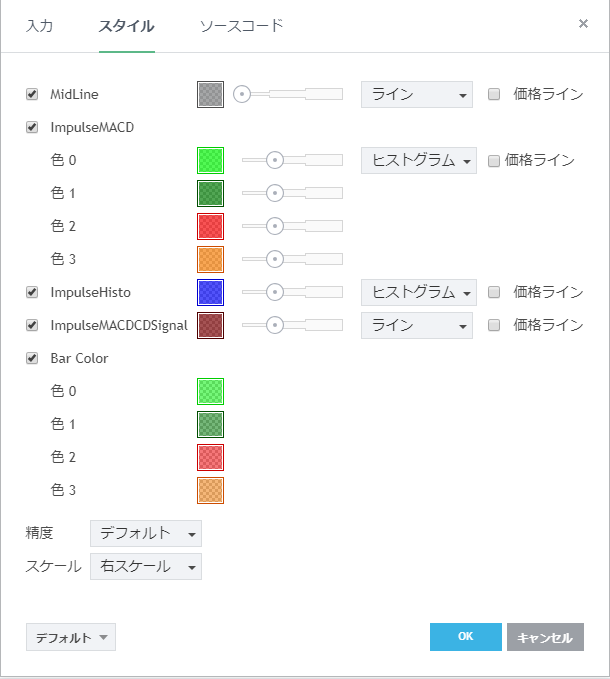The image size is (610, 679).
Task: Open the MidLine ライン style dropdown
Action: [416, 95]
